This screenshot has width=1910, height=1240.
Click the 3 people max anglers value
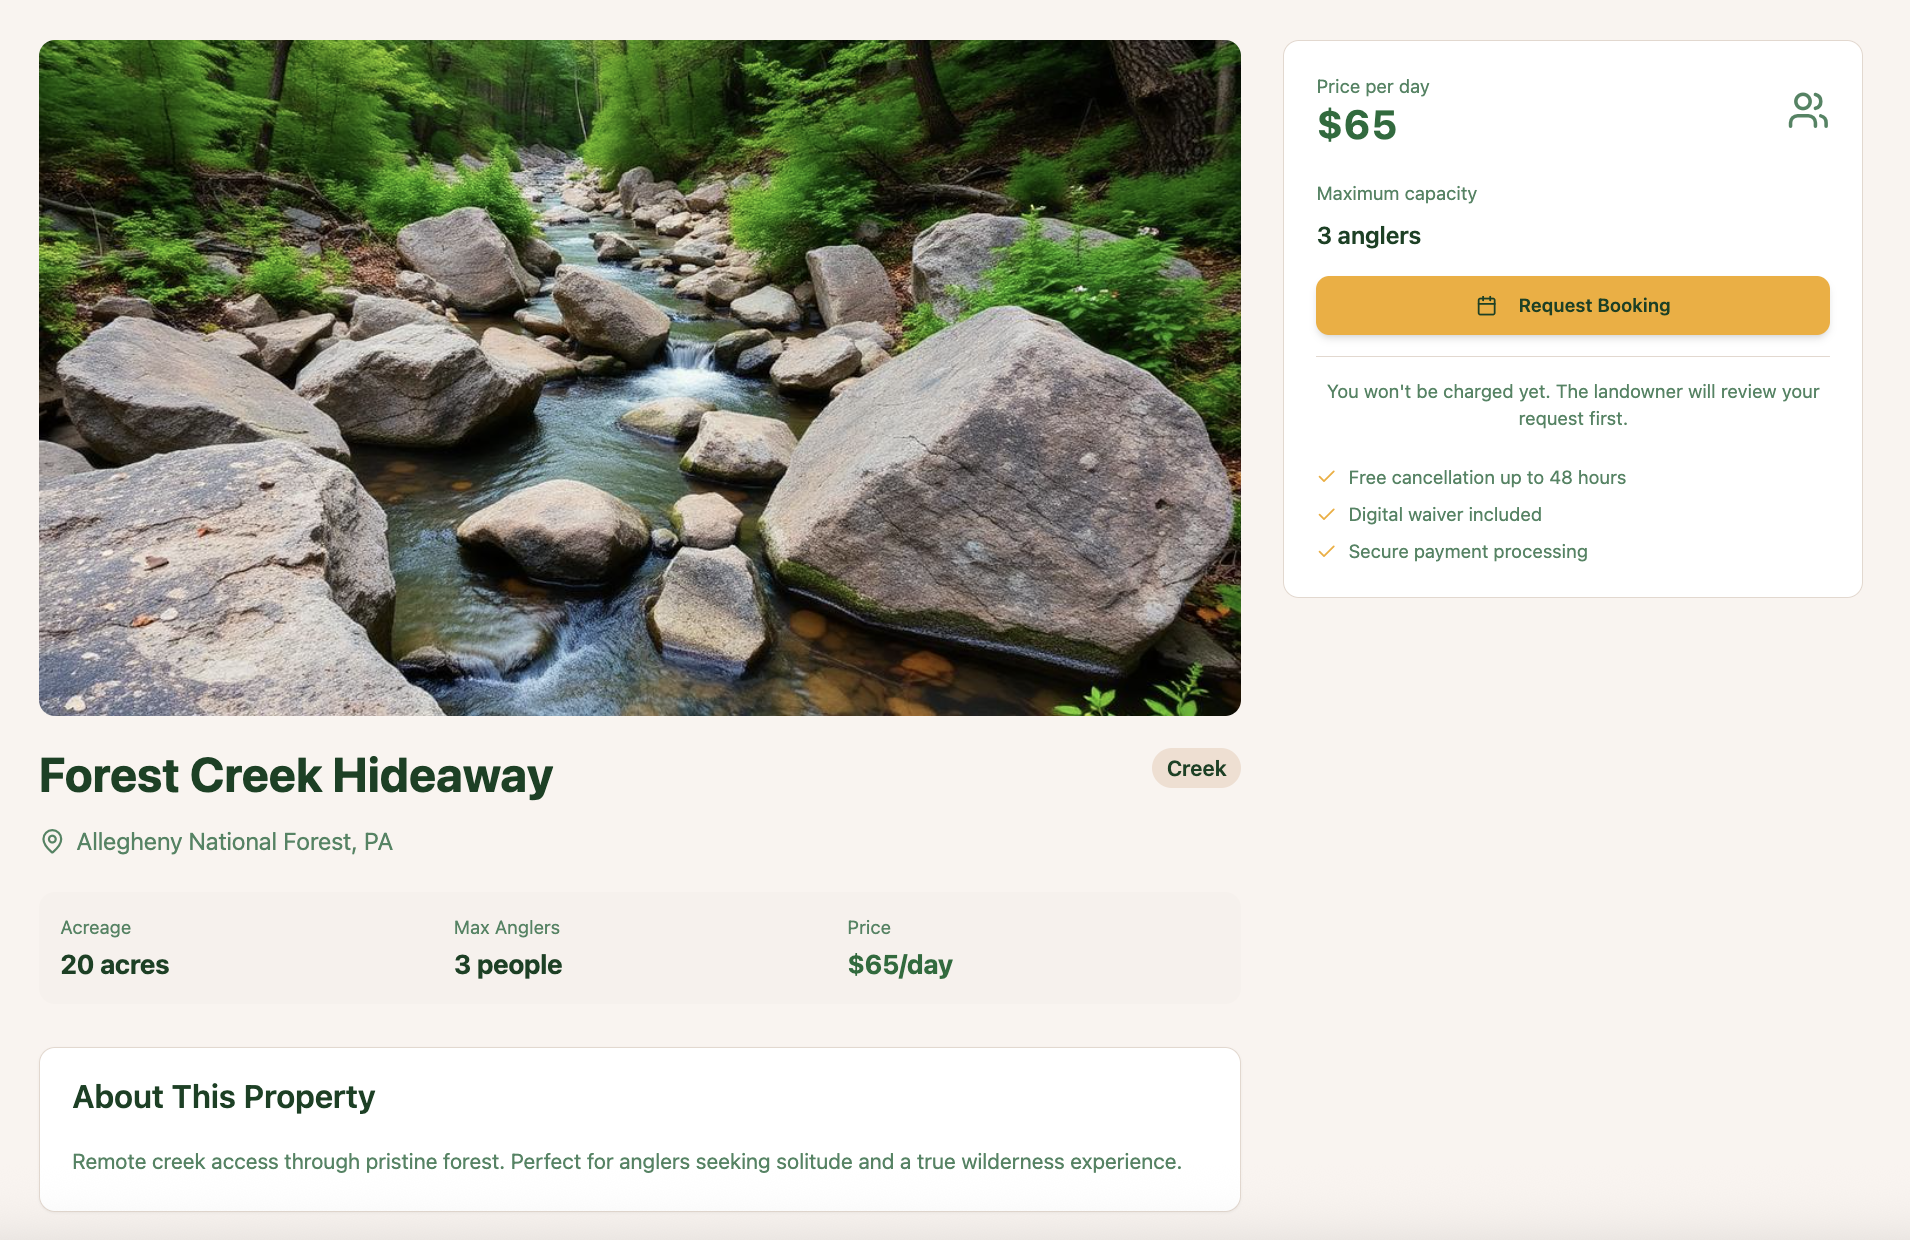pos(508,965)
